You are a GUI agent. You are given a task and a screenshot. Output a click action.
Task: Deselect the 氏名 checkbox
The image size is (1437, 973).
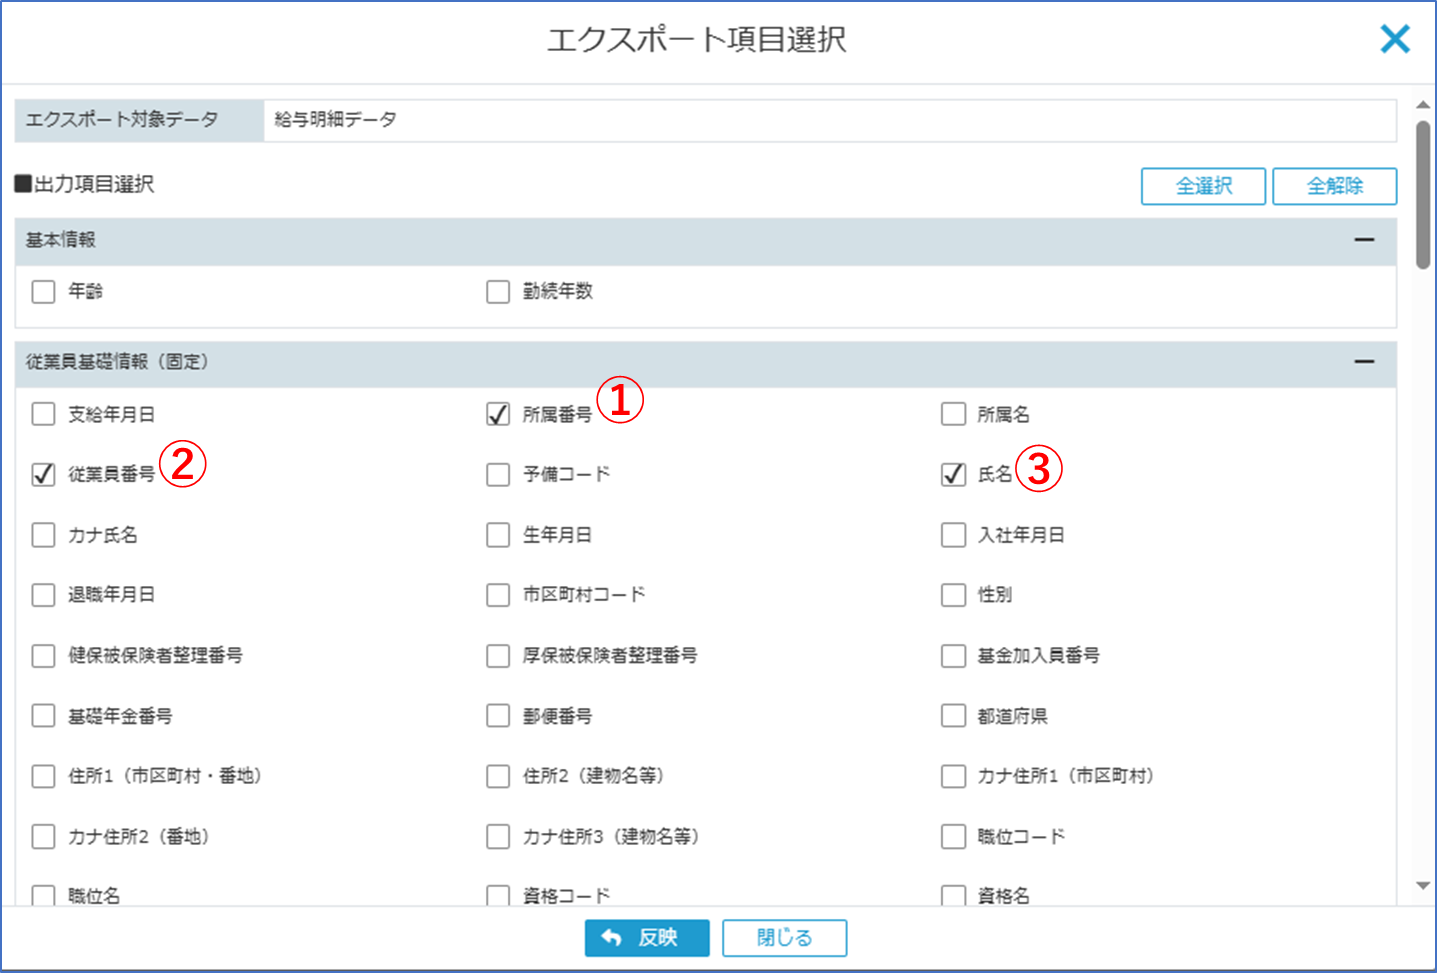(x=953, y=474)
